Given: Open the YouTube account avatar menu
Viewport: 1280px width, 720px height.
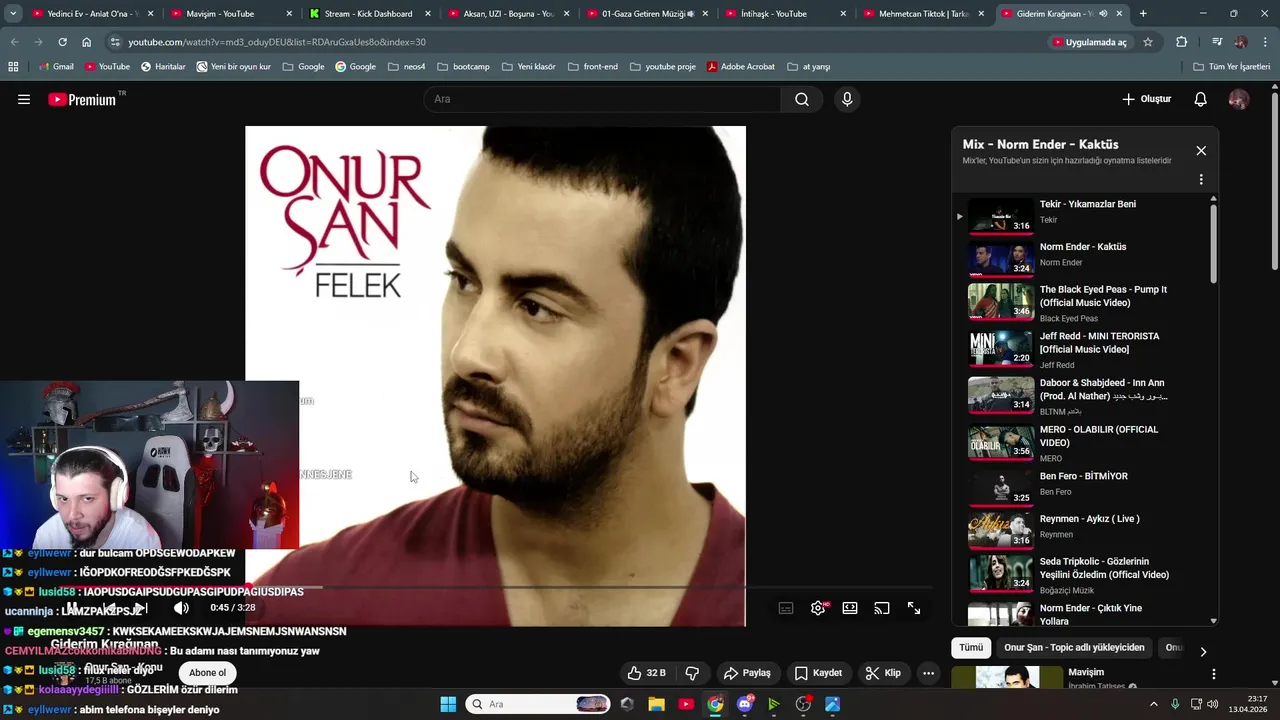Looking at the screenshot, I should click(x=1238, y=99).
